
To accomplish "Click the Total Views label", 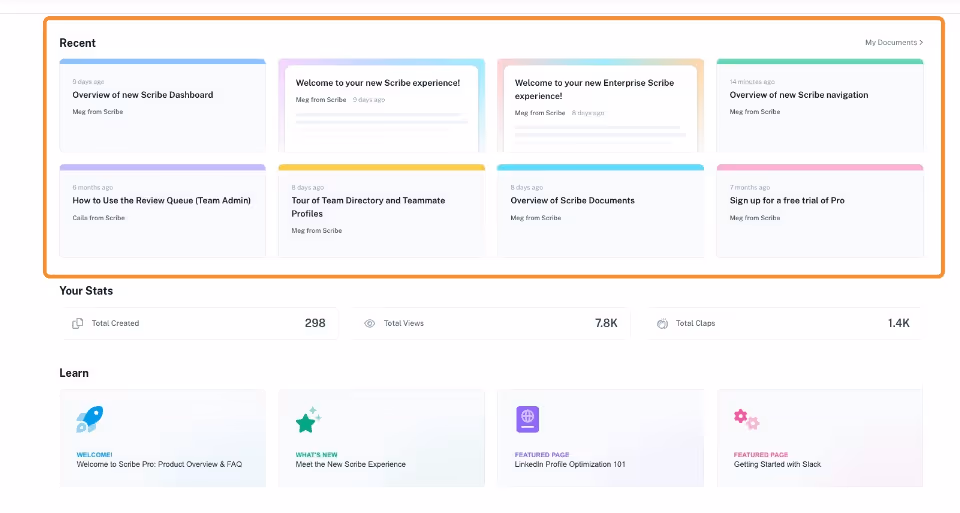I will [403, 323].
